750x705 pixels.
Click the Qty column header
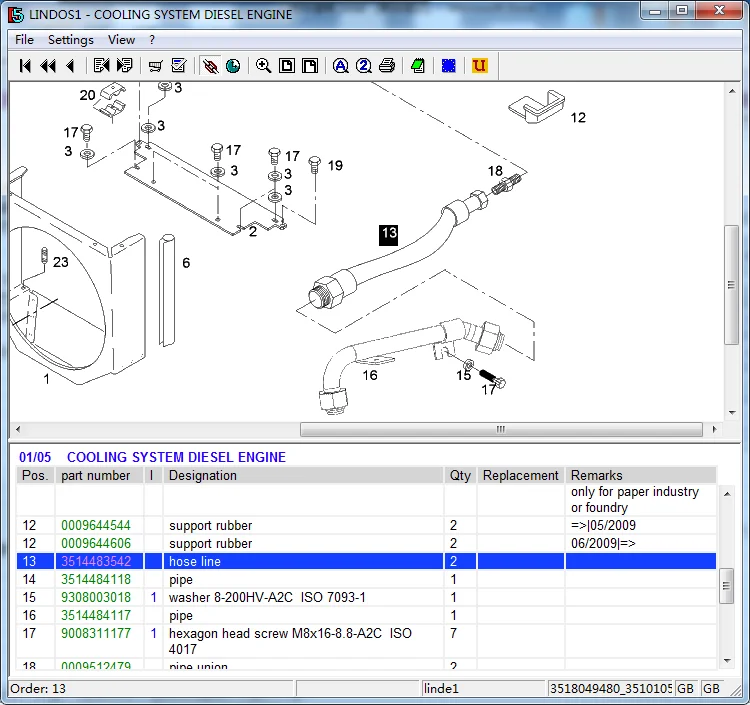[460, 475]
